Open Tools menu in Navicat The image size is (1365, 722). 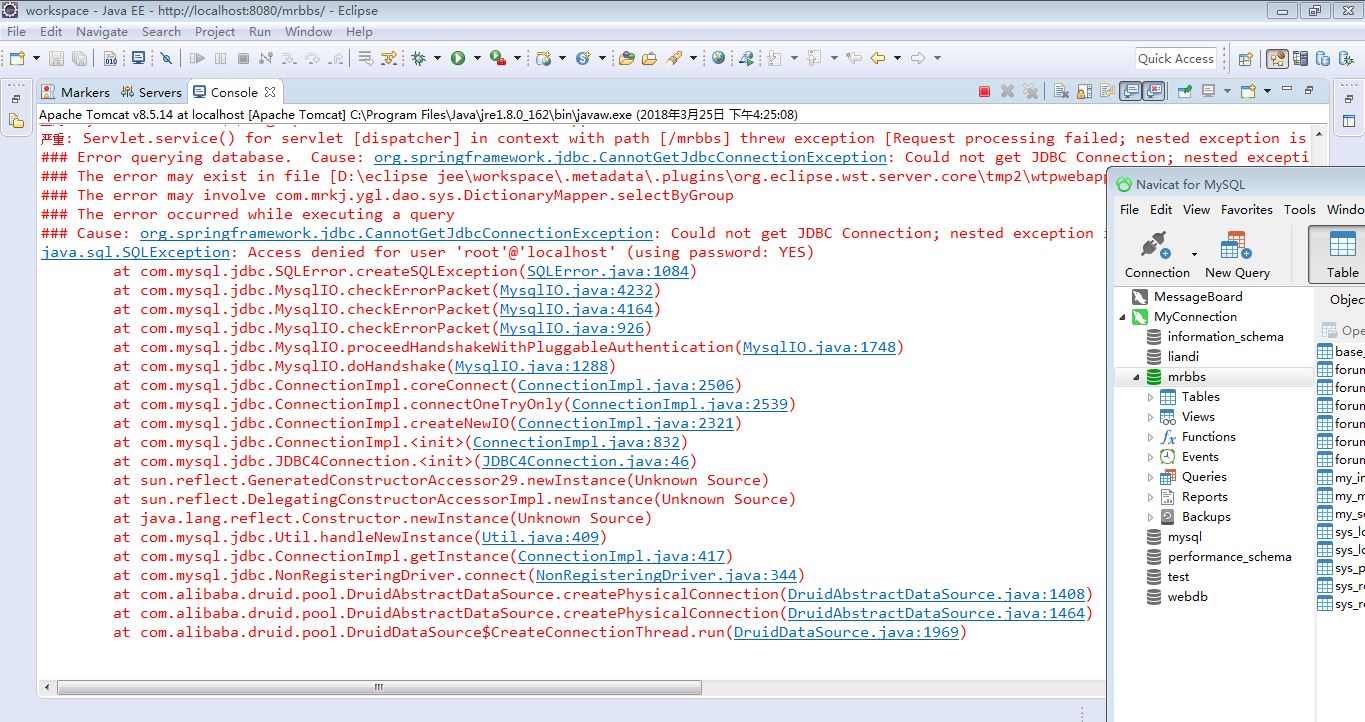click(1299, 209)
